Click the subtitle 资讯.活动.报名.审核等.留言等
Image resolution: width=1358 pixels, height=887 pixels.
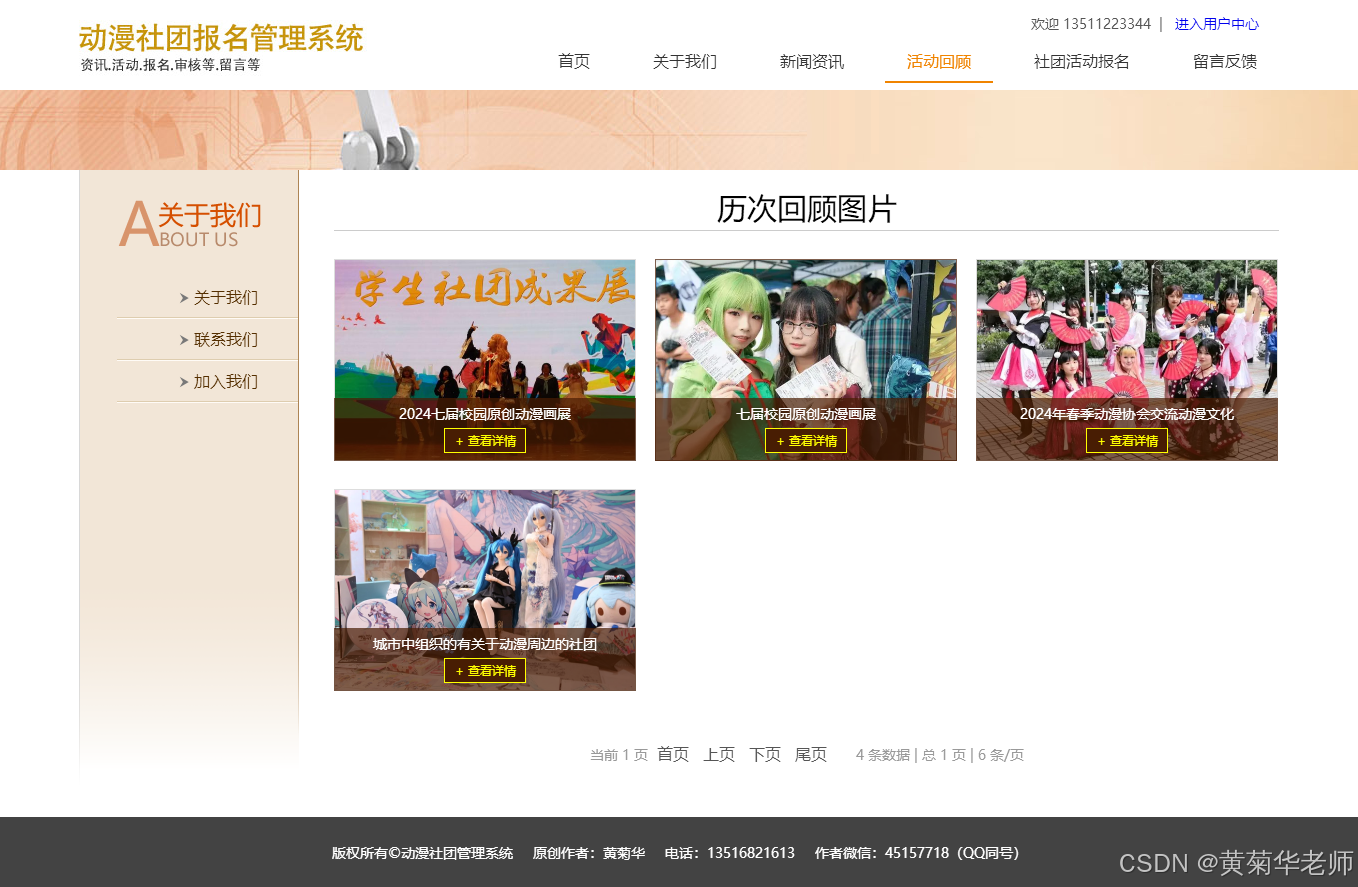[x=170, y=65]
